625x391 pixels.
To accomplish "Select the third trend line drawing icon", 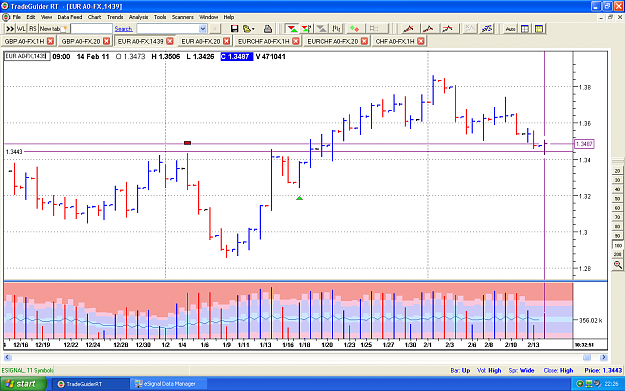I will [x=448, y=29].
